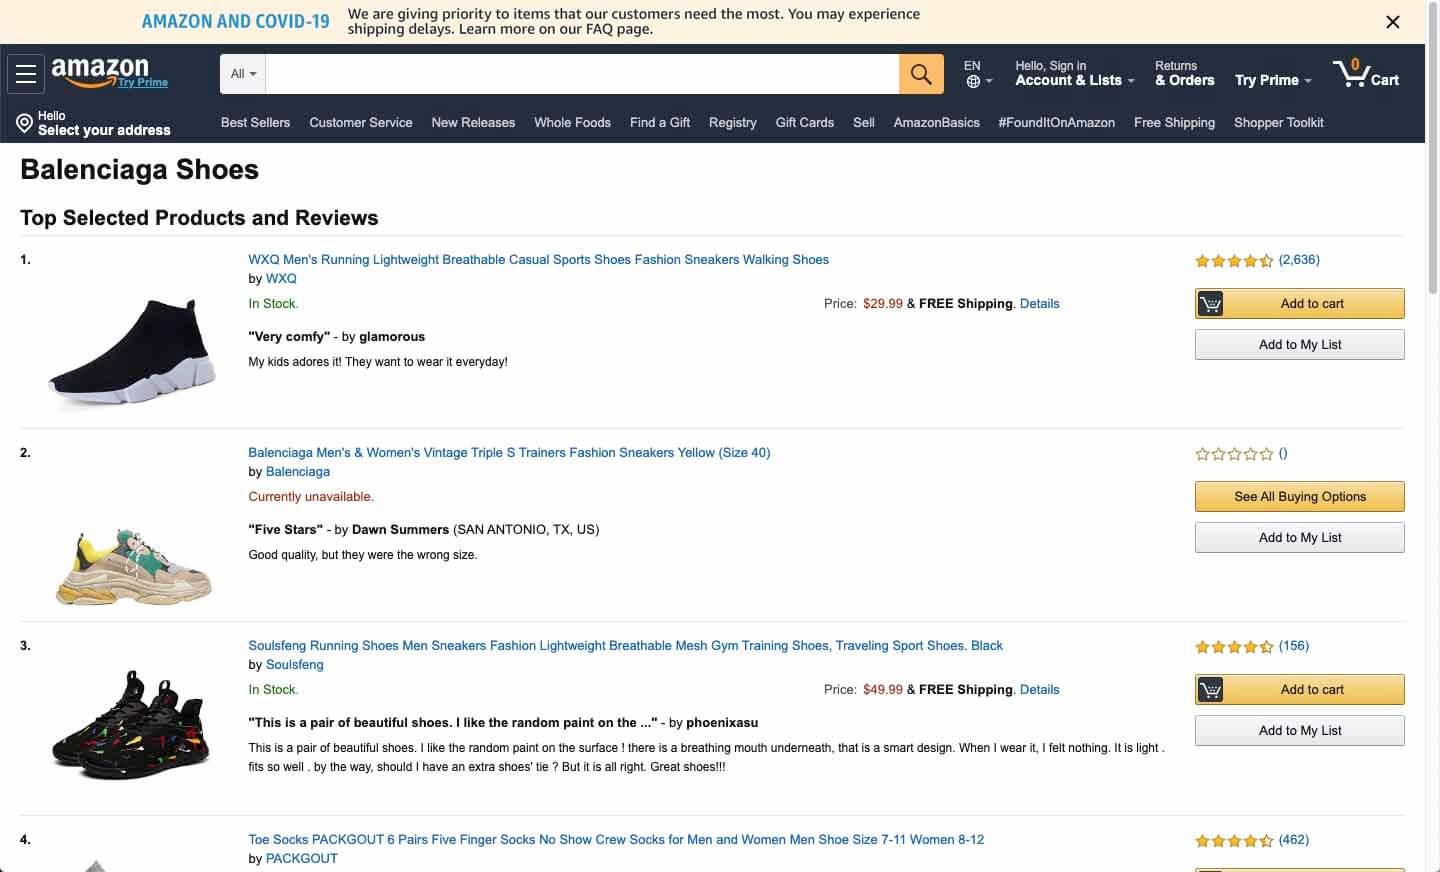Open WXQ Men's Running shoes title link
This screenshot has height=872, width=1440.
[x=539, y=259]
